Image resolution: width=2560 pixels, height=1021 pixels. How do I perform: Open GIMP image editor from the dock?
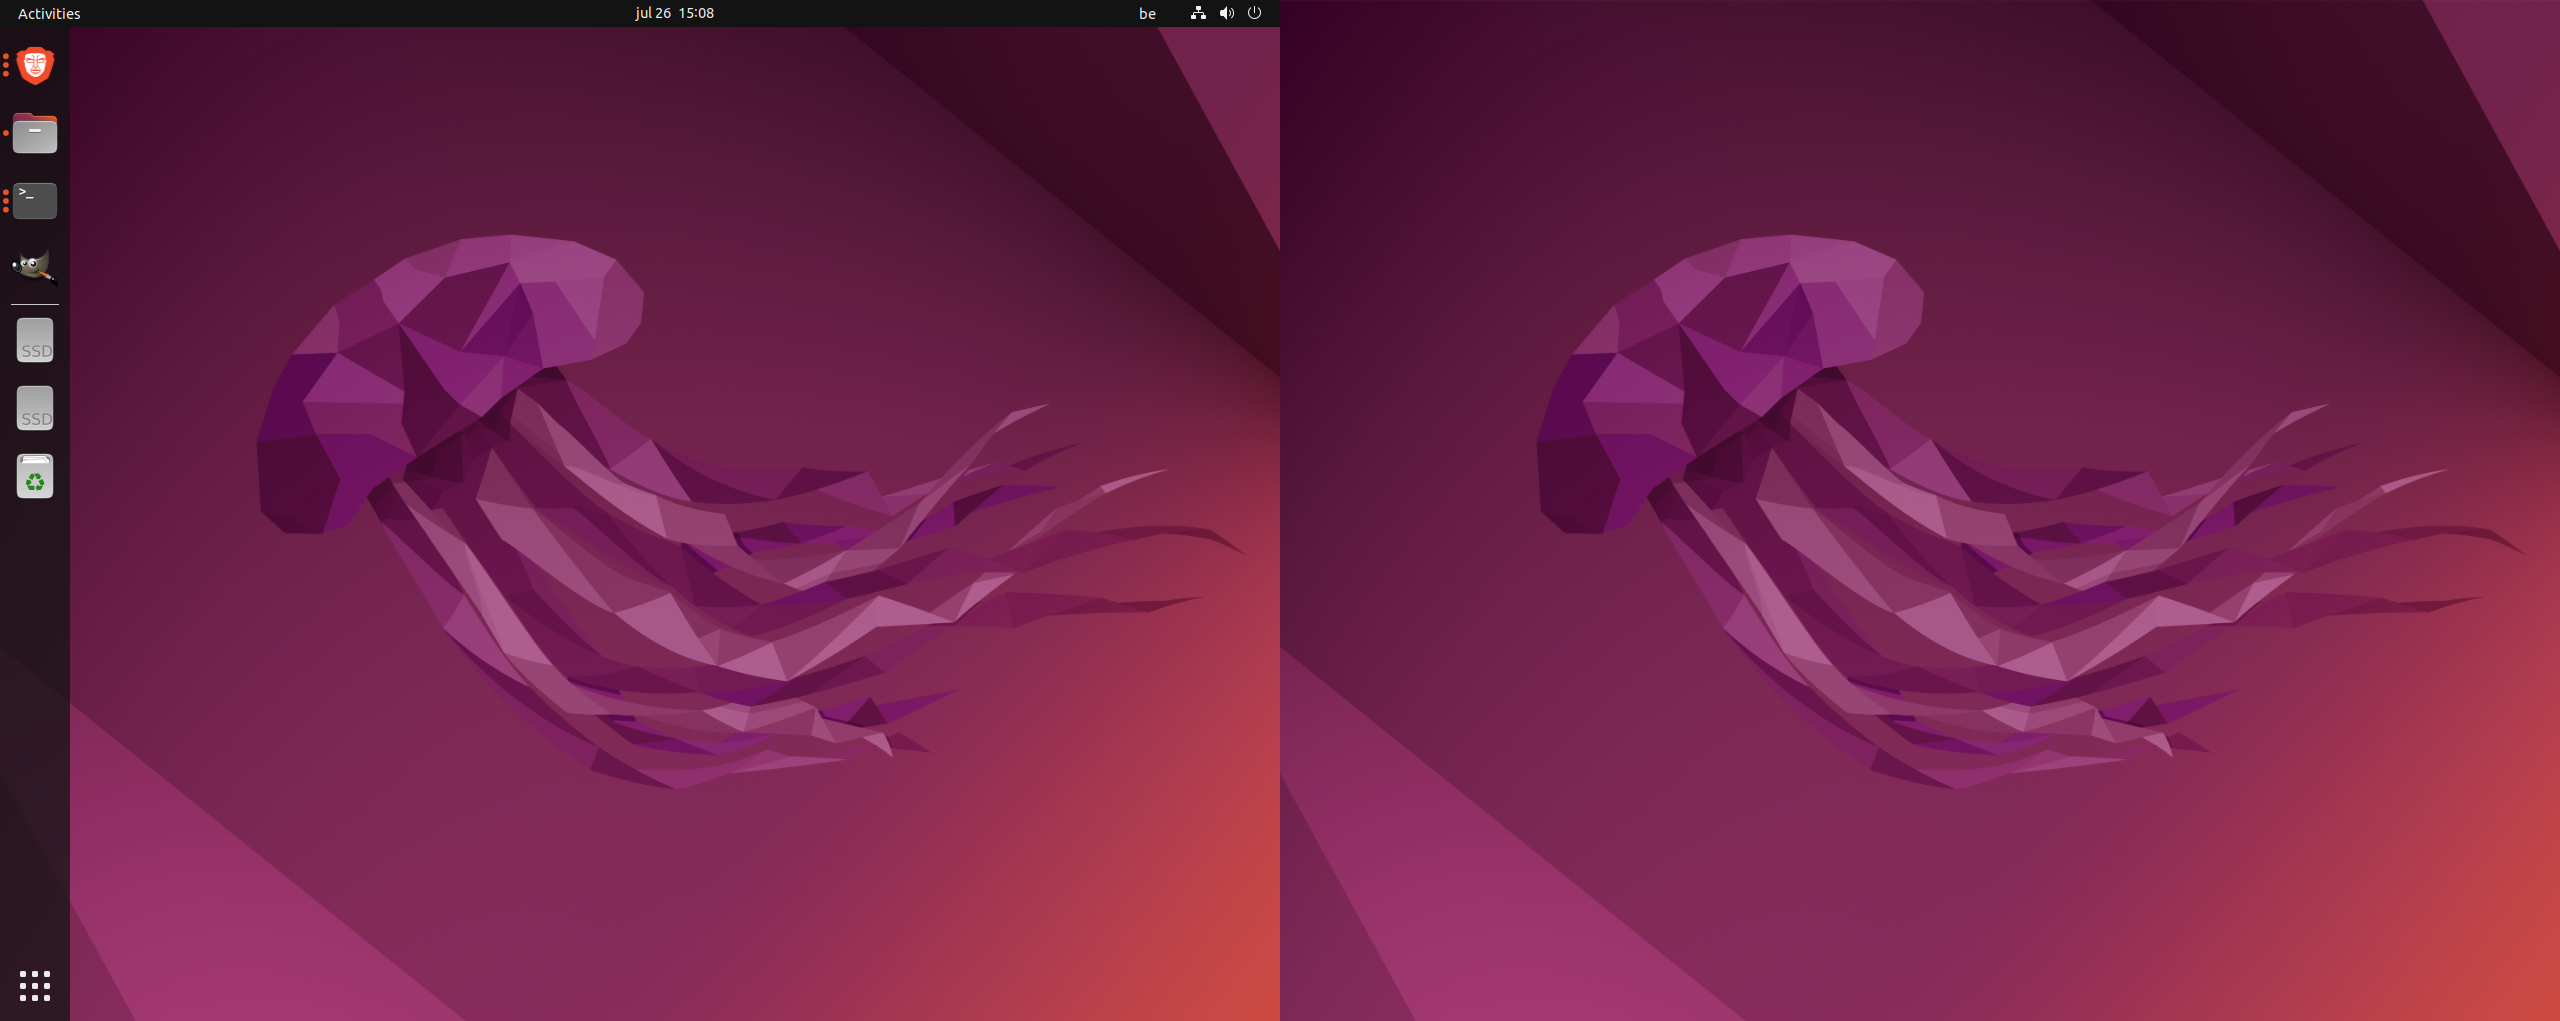pos(35,268)
